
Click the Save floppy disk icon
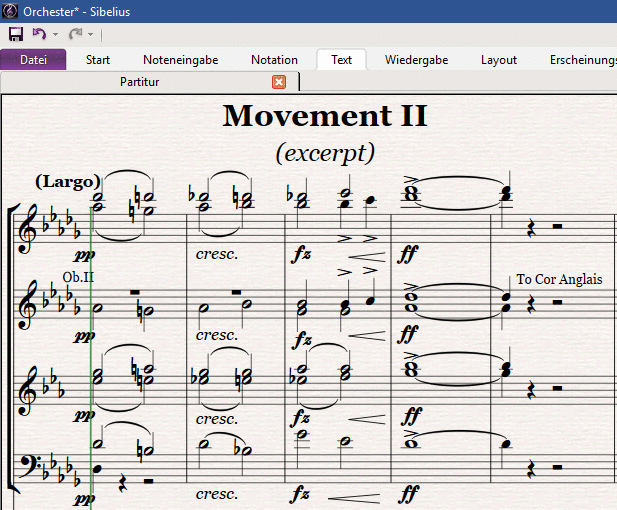click(16, 34)
